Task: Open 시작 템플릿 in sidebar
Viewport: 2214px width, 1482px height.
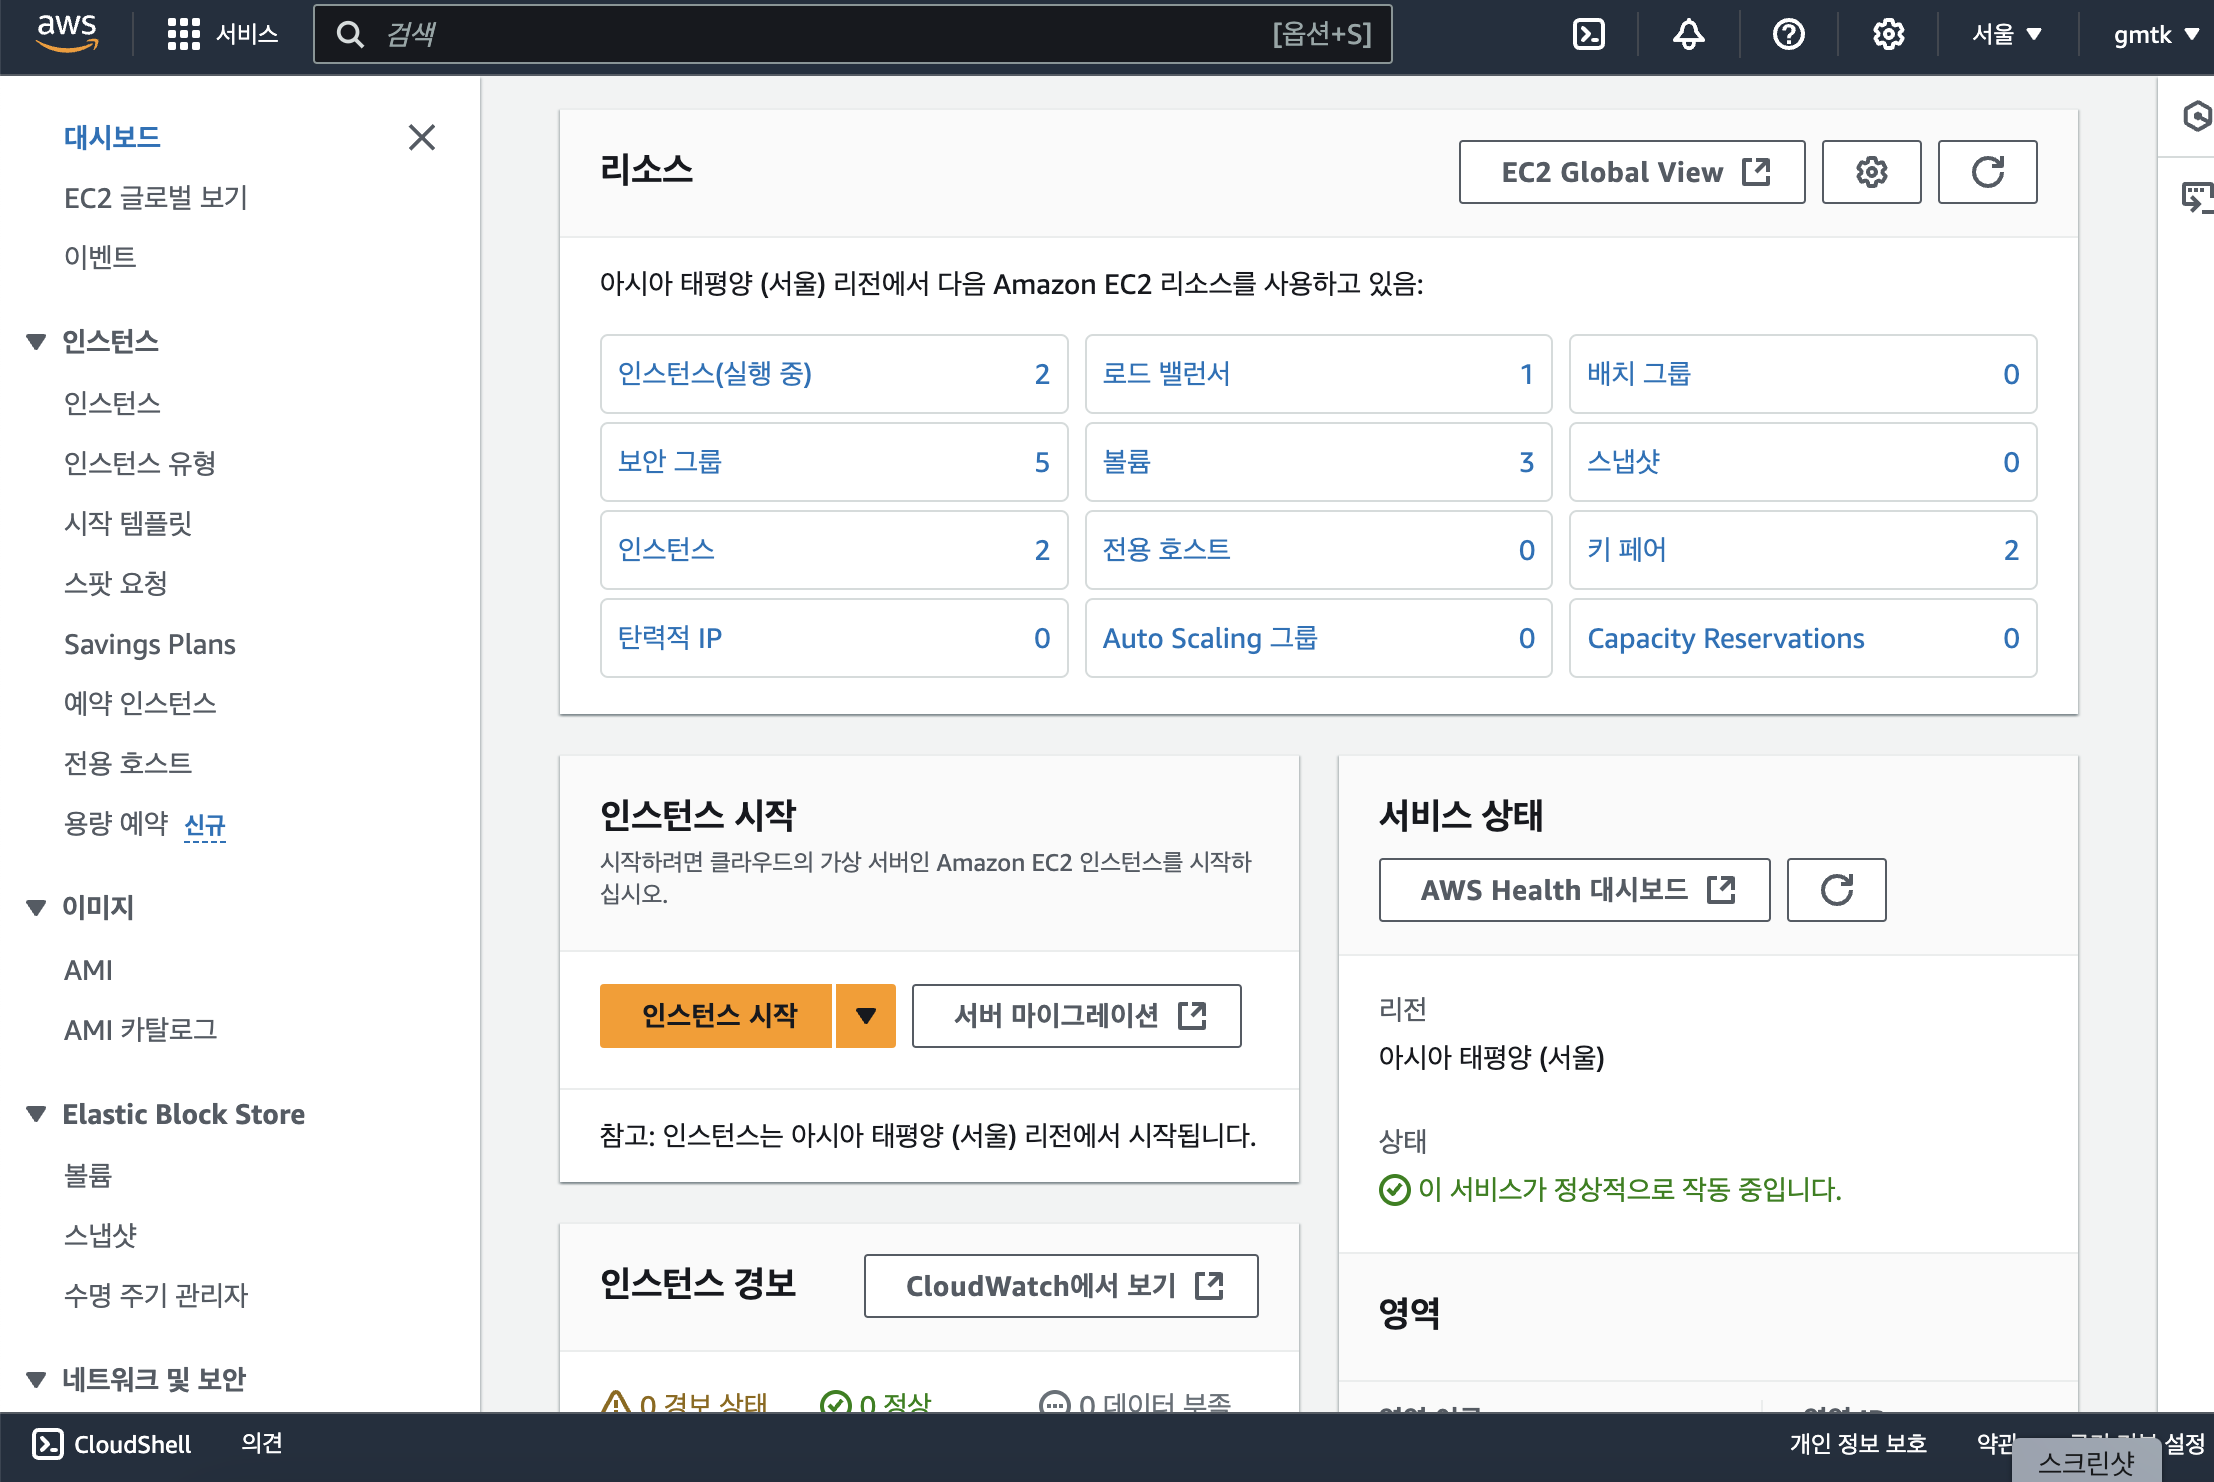Action: [128, 523]
